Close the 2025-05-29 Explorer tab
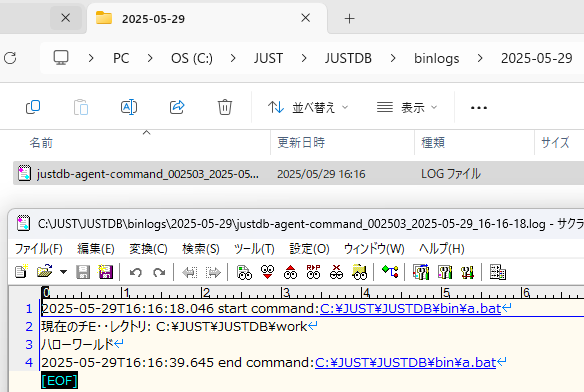The width and height of the screenshot is (584, 392). [305, 18]
